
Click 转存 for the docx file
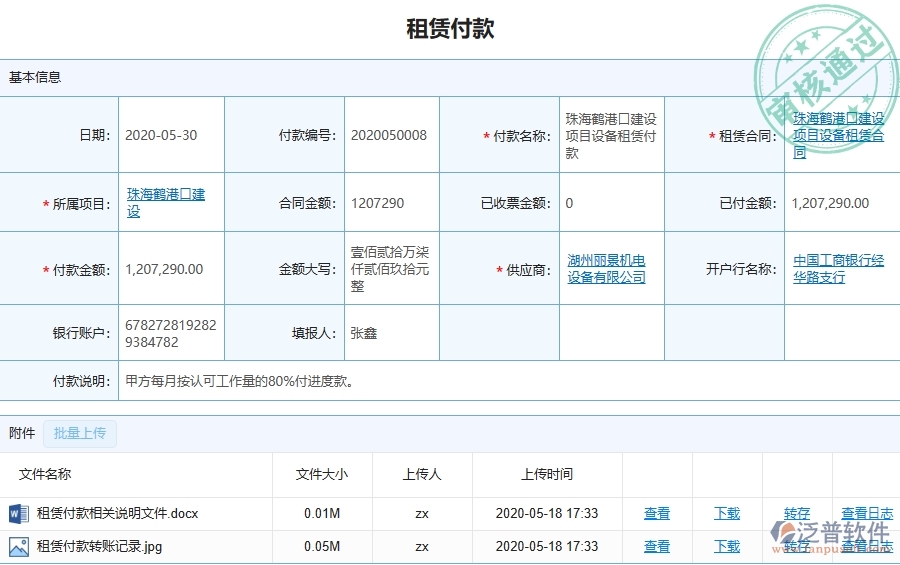click(x=797, y=514)
